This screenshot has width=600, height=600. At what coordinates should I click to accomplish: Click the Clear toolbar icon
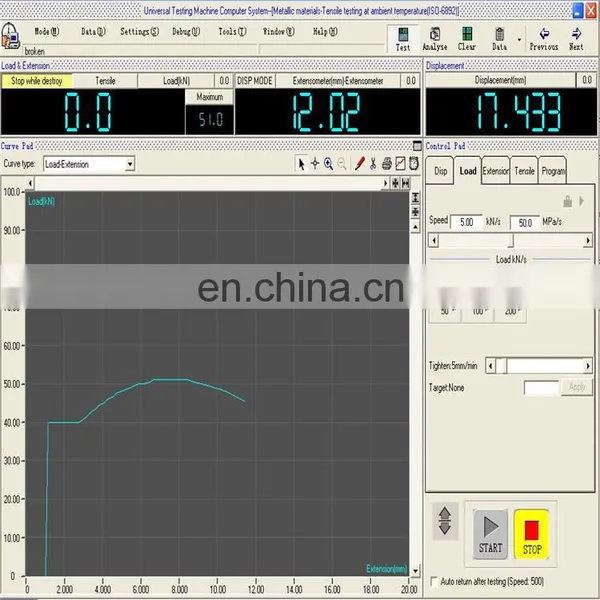click(x=467, y=39)
